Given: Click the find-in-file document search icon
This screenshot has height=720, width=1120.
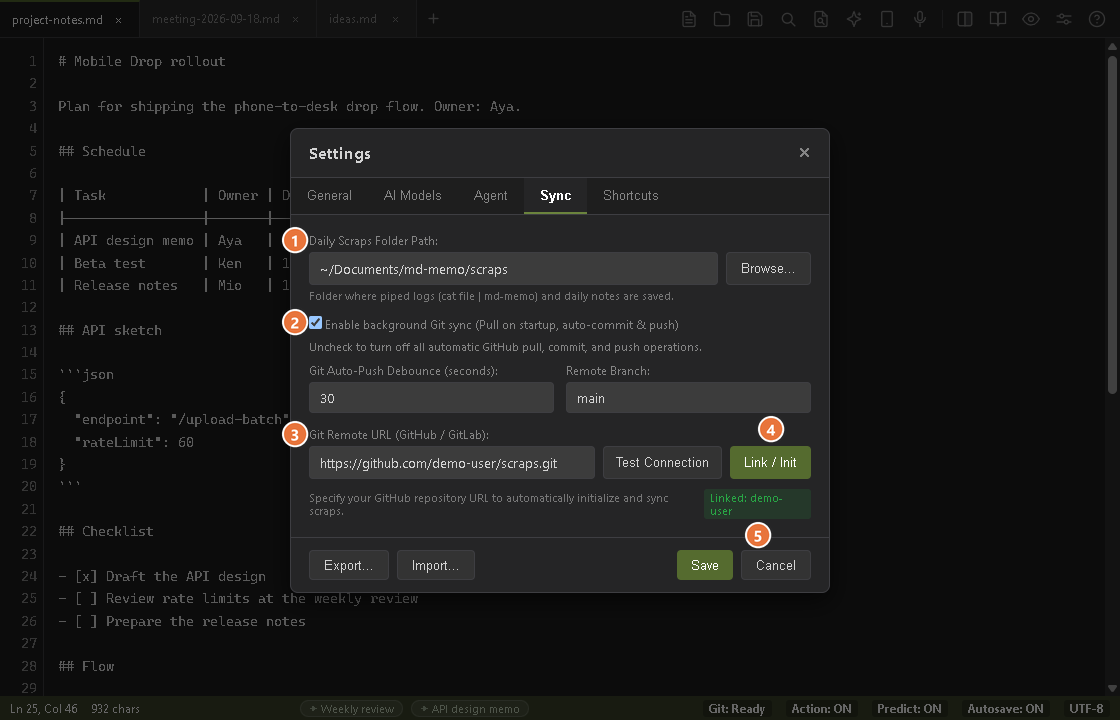Looking at the screenshot, I should point(821,19).
